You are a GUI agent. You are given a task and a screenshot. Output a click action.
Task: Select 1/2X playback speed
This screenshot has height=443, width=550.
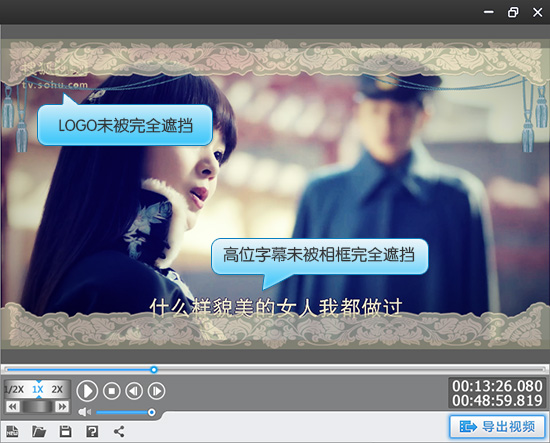(14, 389)
